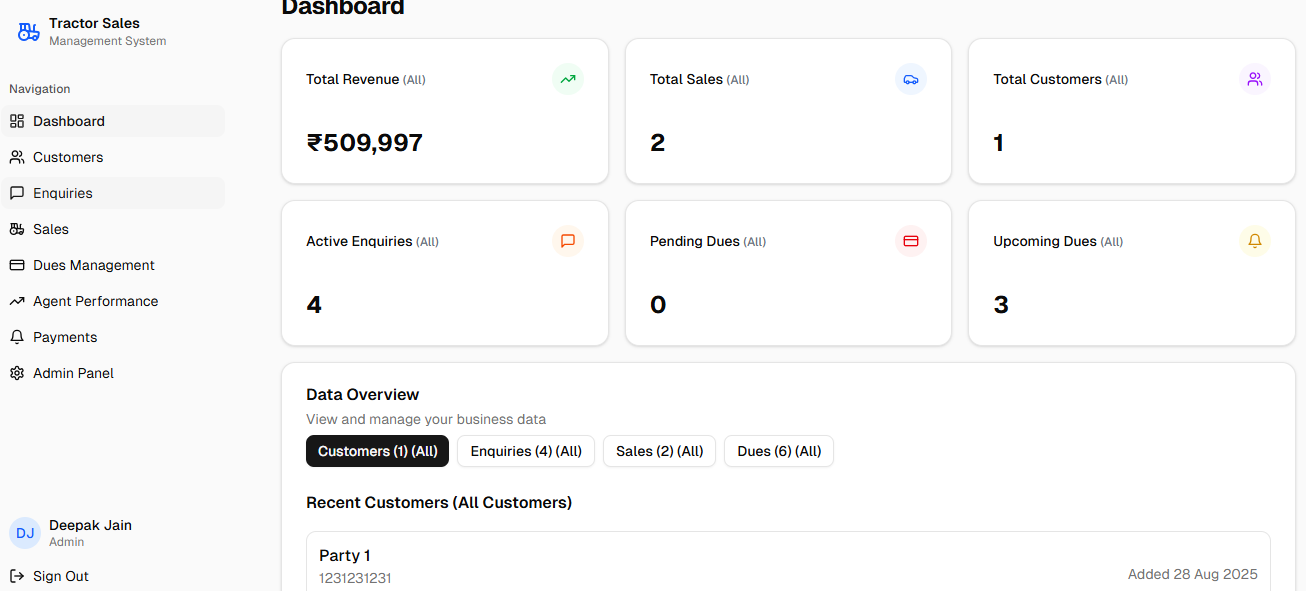Open Dues Management from the sidebar
Viewport: 1306px width, 591px height.
pyautogui.click(x=94, y=265)
